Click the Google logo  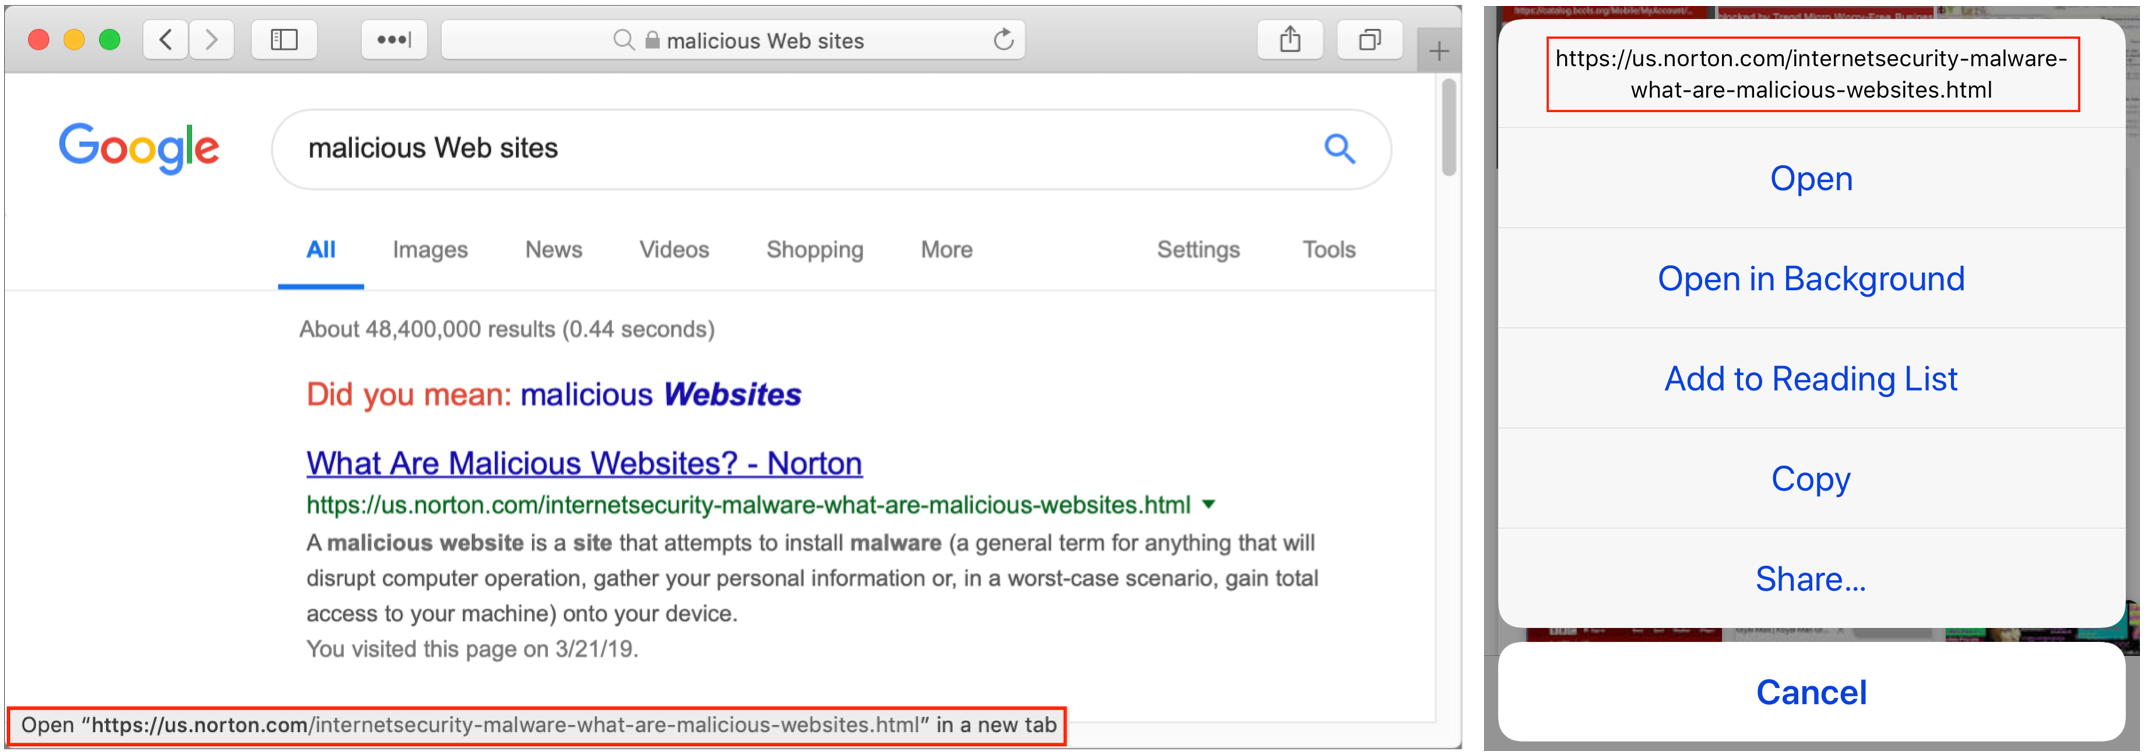click(139, 149)
